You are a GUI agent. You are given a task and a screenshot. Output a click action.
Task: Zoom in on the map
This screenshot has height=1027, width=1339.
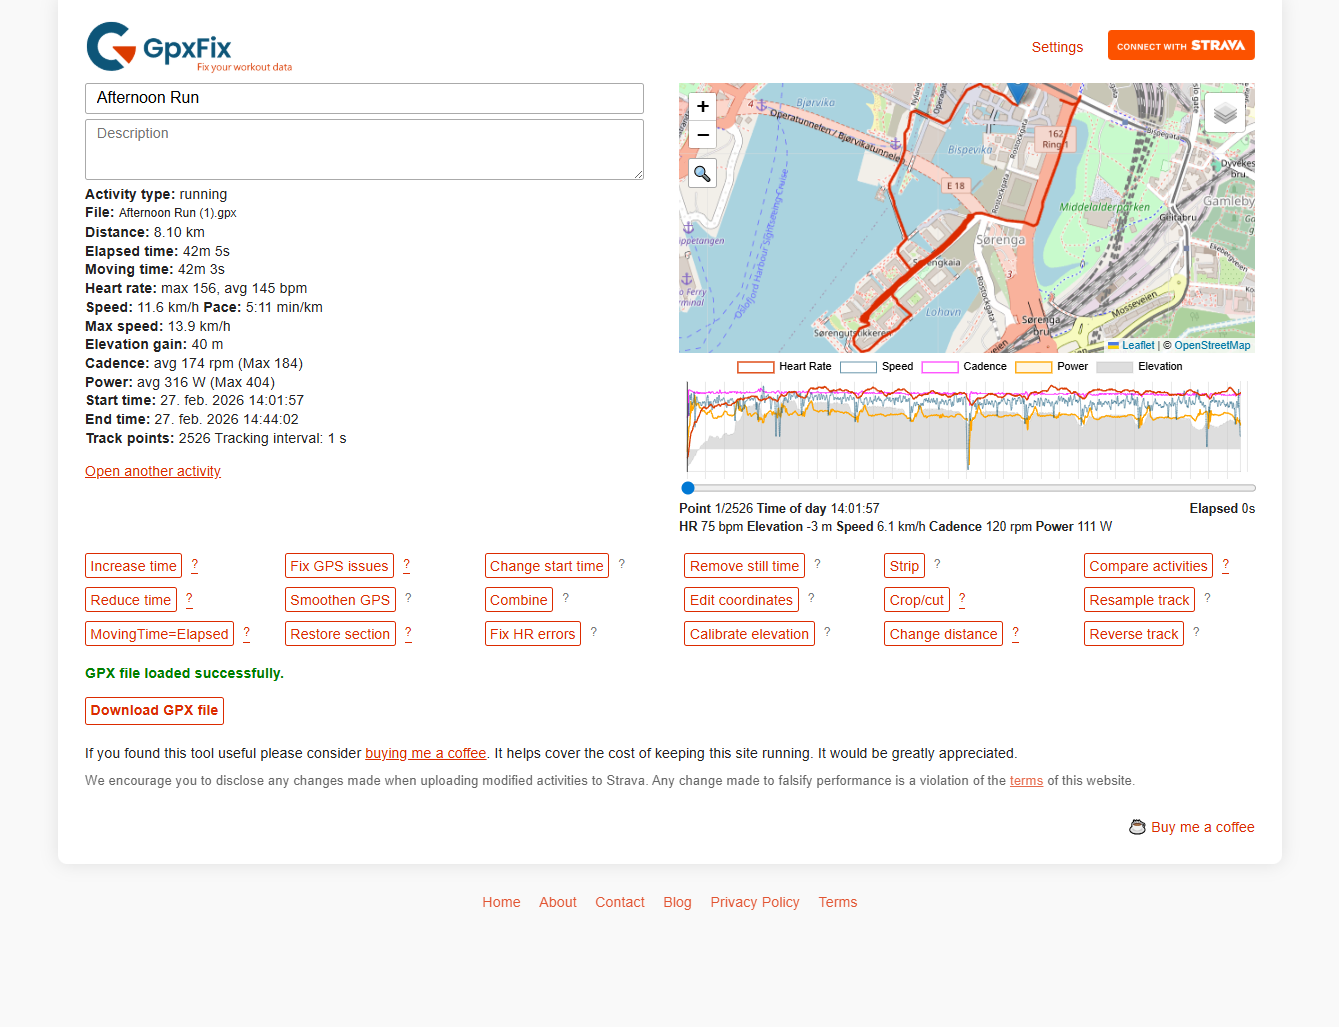702,106
